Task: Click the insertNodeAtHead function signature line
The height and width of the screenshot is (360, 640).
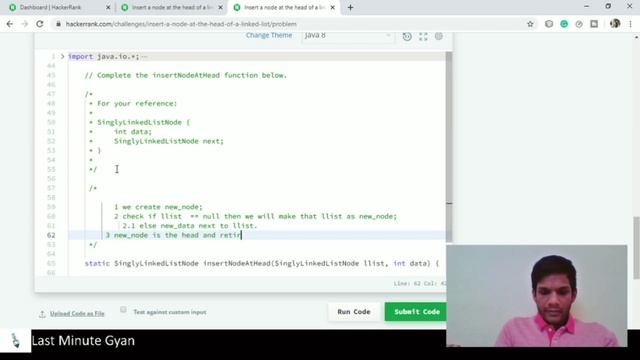Action: (262, 264)
